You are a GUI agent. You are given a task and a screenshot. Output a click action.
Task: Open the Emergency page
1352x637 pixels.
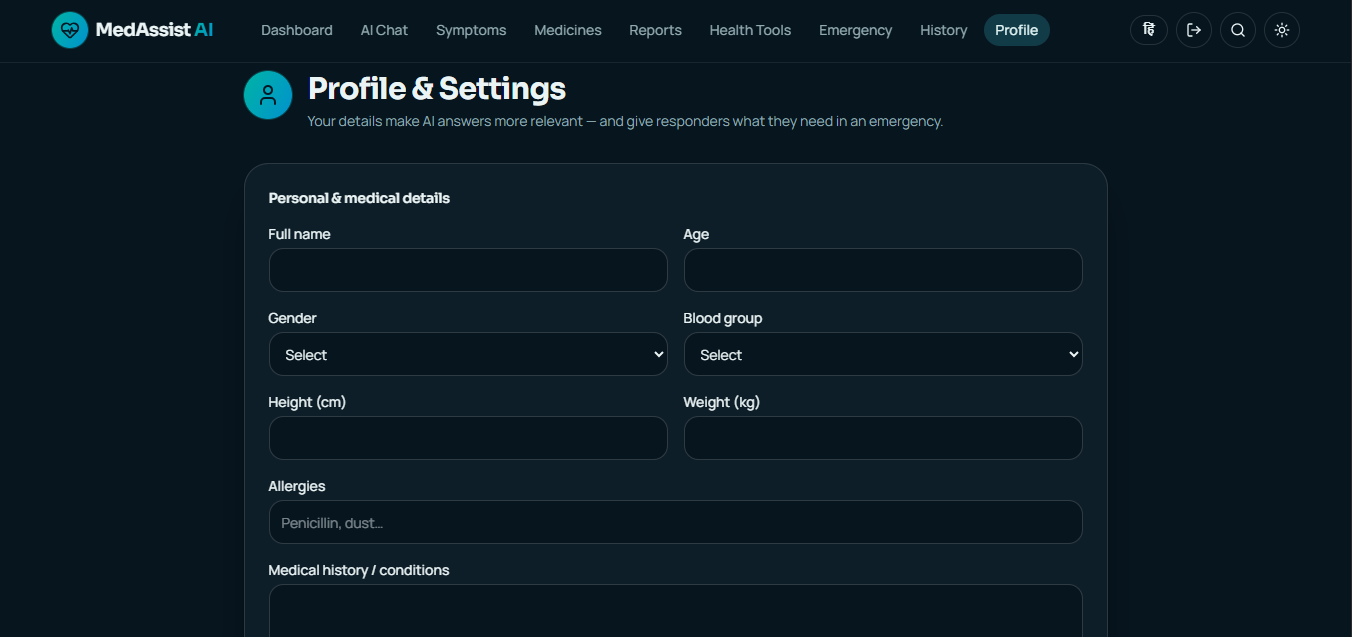click(x=855, y=30)
